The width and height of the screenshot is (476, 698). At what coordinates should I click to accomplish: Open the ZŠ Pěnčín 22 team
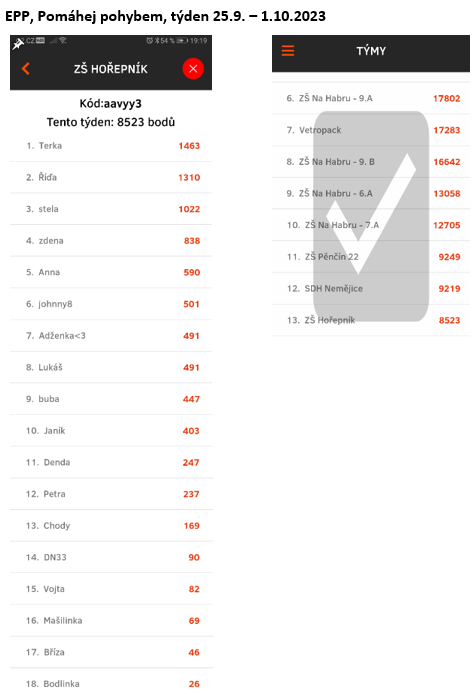pos(371,257)
